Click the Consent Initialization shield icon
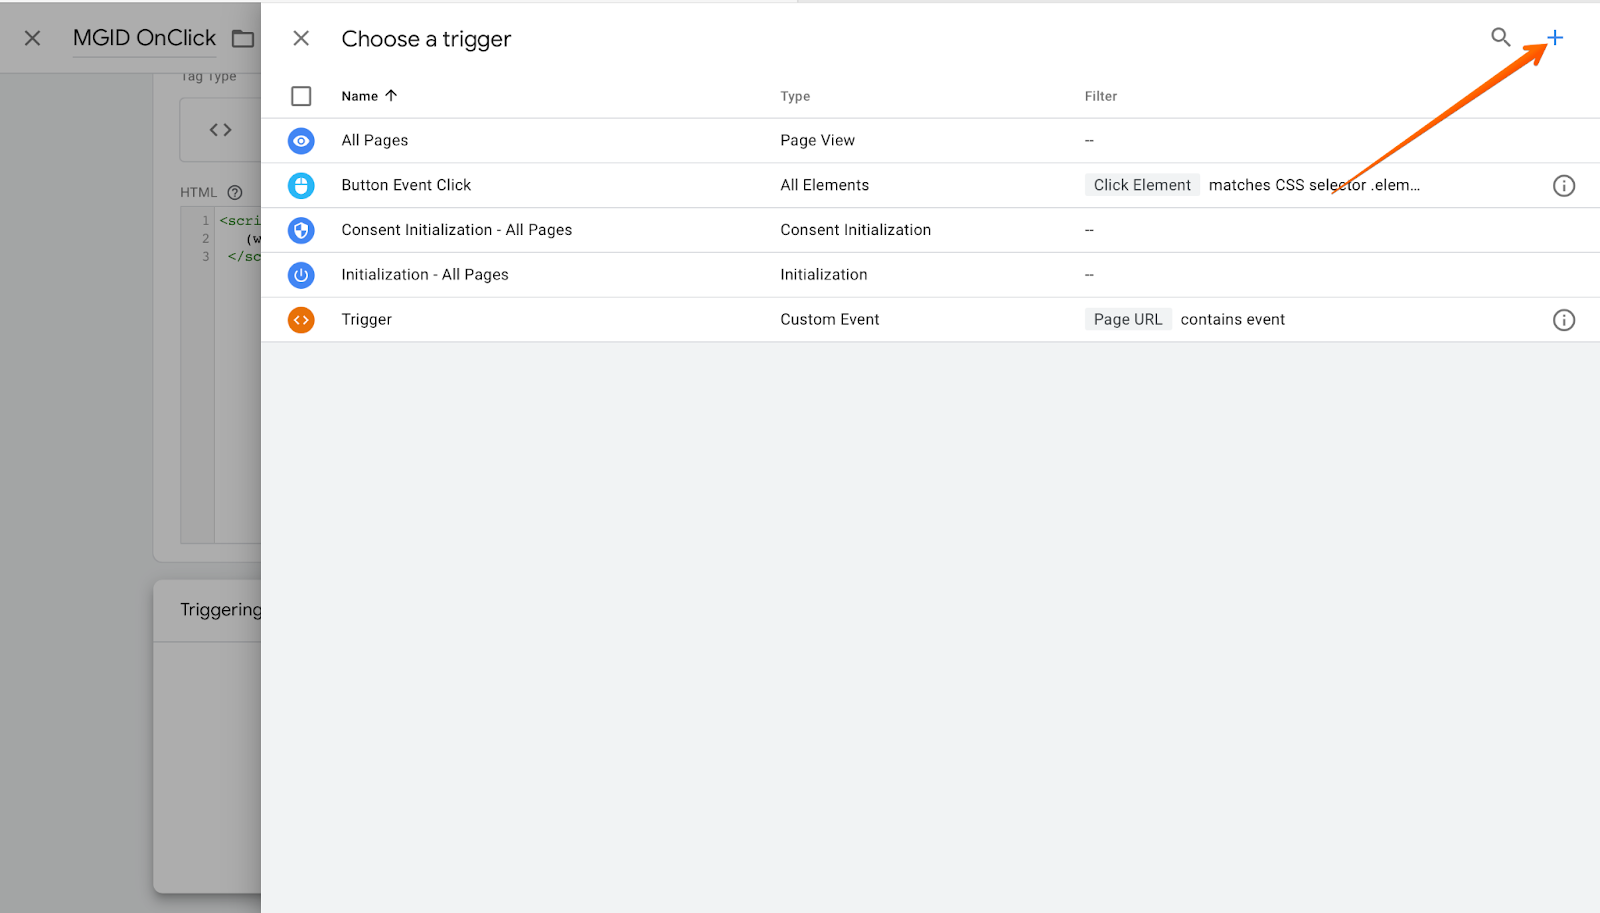The height and width of the screenshot is (913, 1600). coord(301,230)
